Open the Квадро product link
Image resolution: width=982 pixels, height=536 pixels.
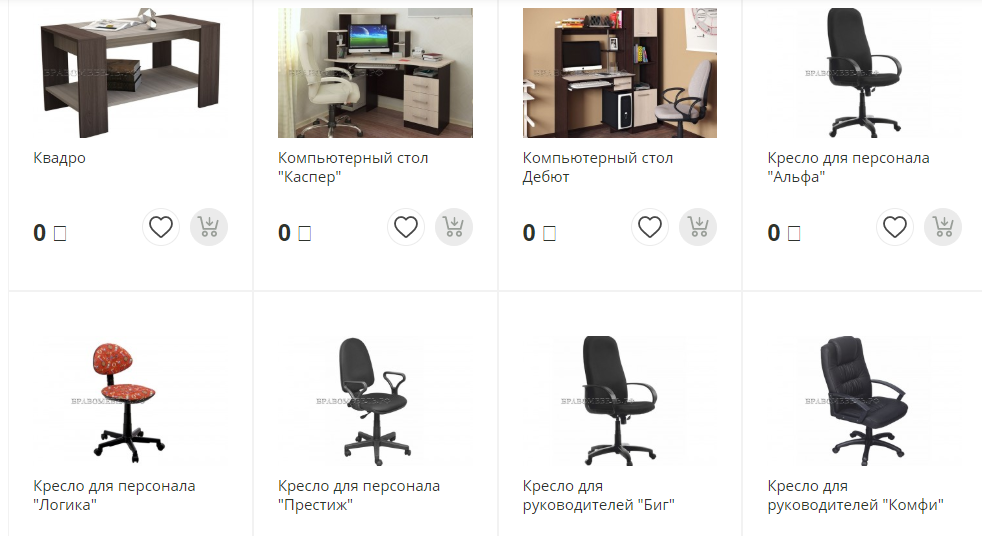[59, 158]
